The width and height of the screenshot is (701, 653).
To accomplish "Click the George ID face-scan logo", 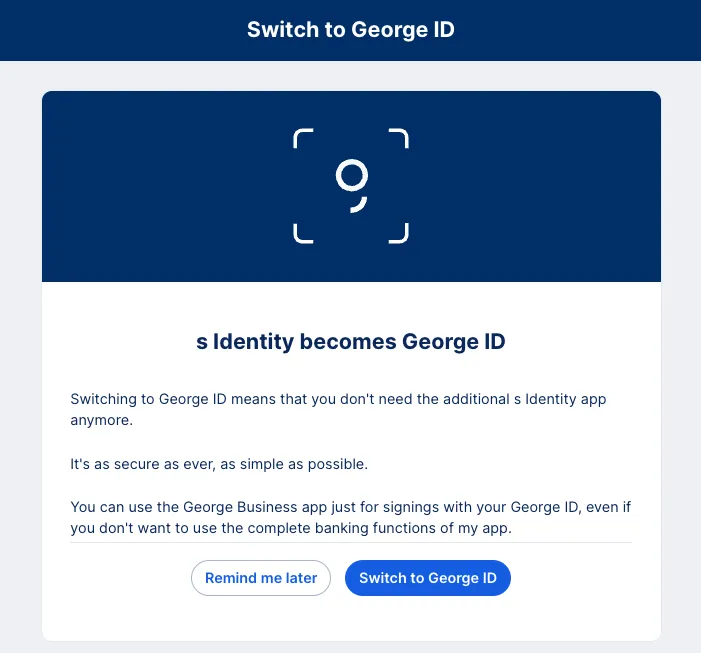I will [x=351, y=186].
